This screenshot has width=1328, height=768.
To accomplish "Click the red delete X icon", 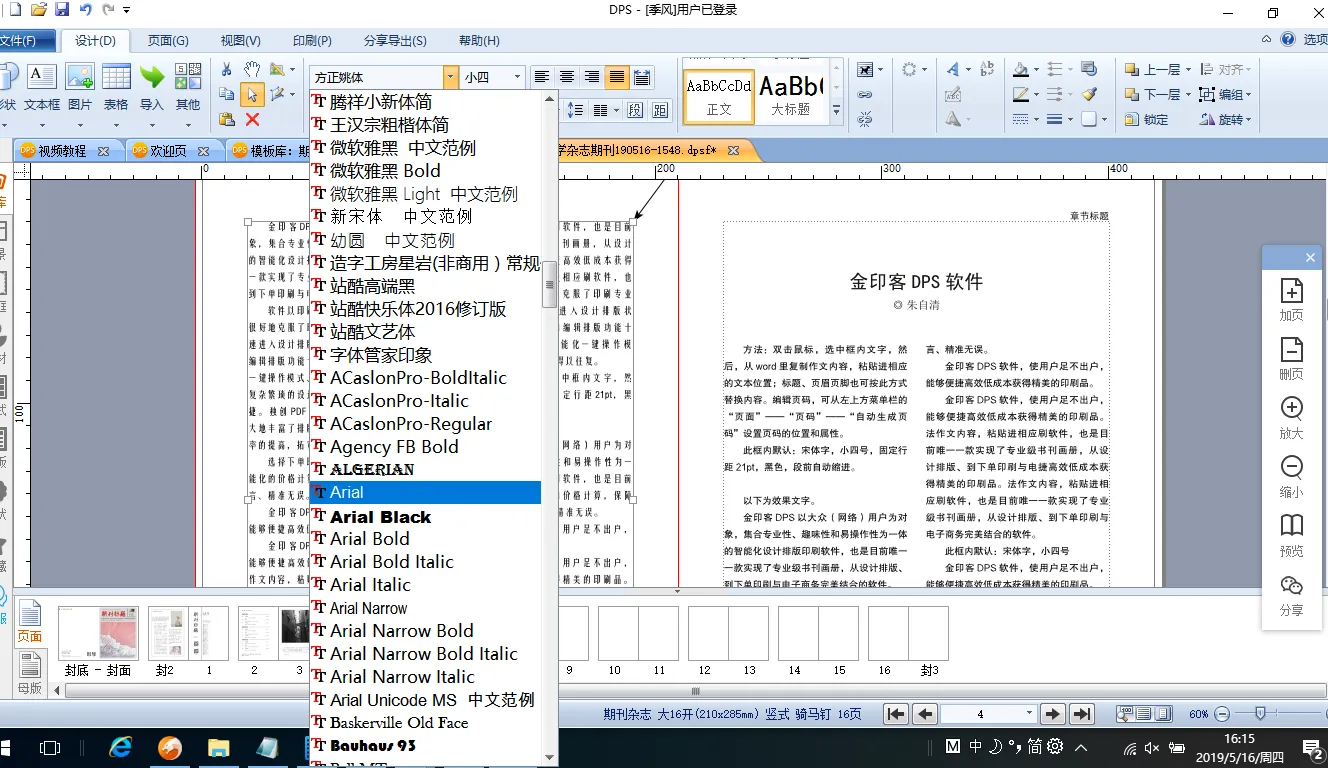I will click(252, 120).
